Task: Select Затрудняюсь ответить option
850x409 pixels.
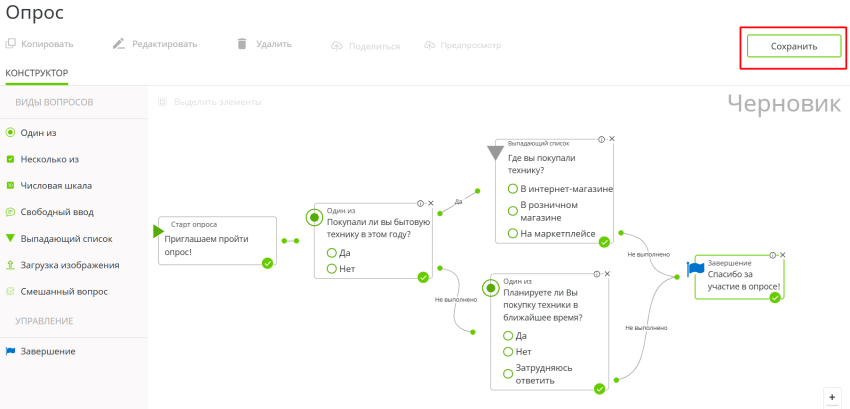Action: [x=509, y=374]
